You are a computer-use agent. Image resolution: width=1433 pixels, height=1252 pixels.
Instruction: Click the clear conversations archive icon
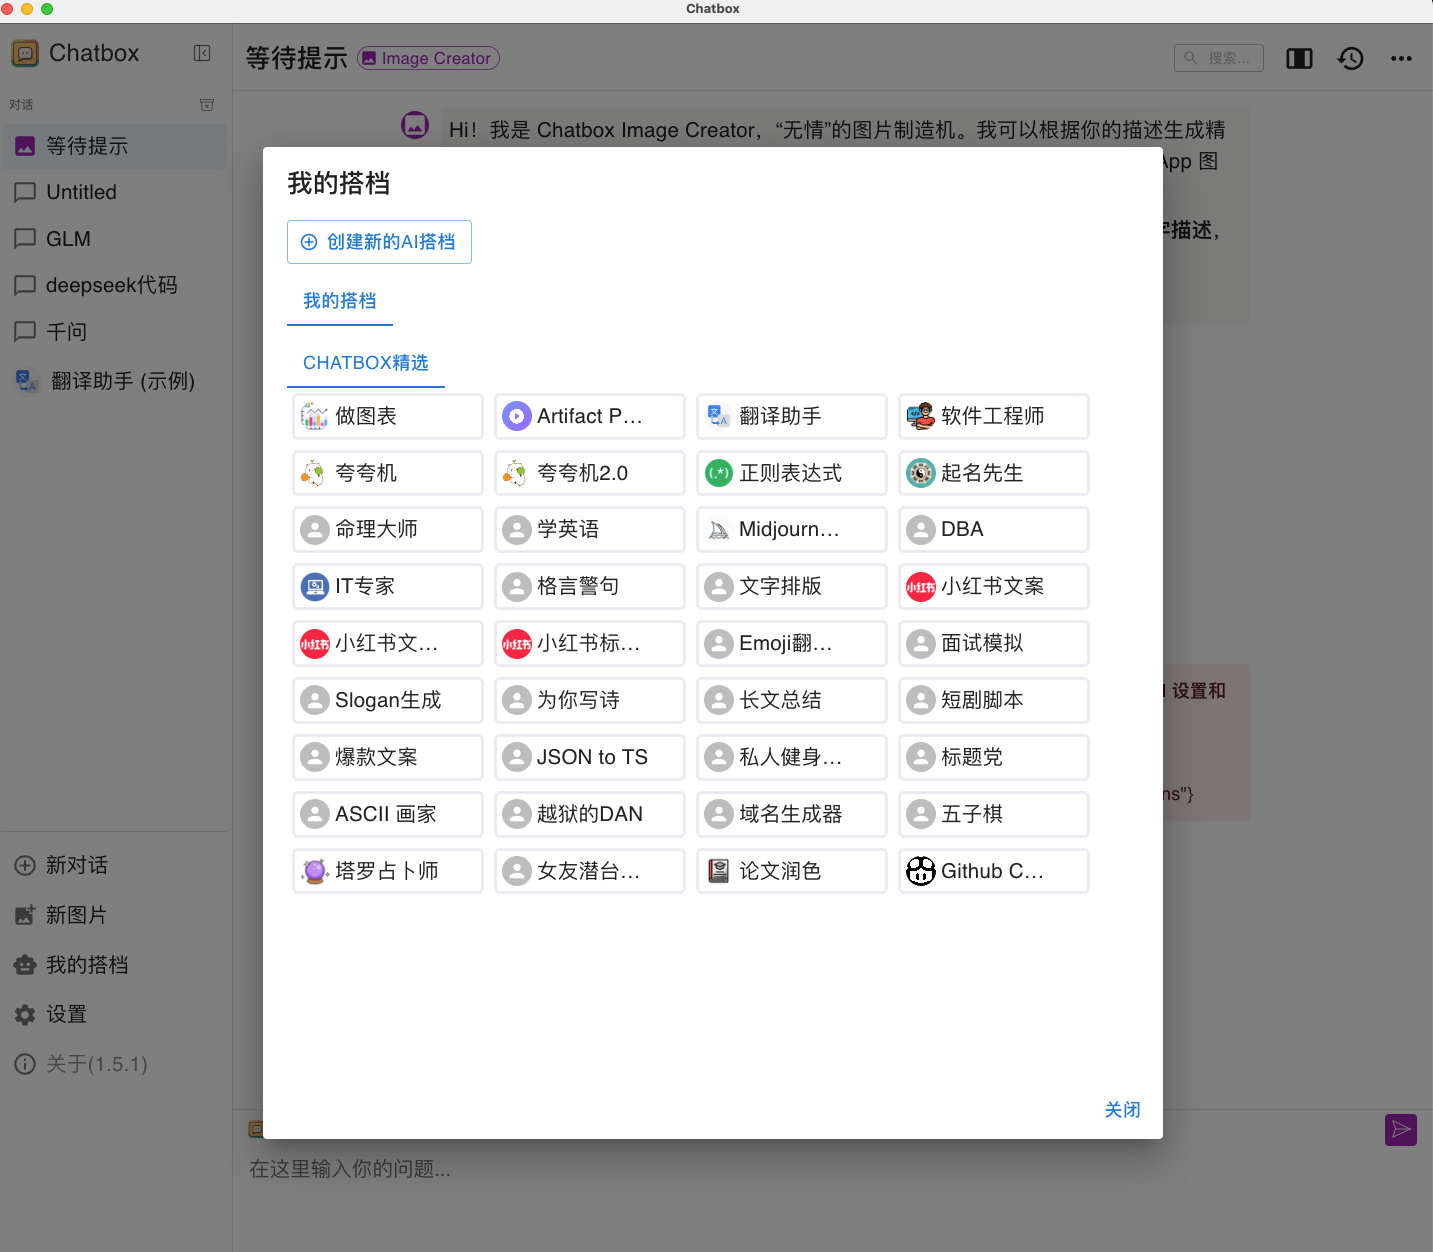click(x=207, y=105)
